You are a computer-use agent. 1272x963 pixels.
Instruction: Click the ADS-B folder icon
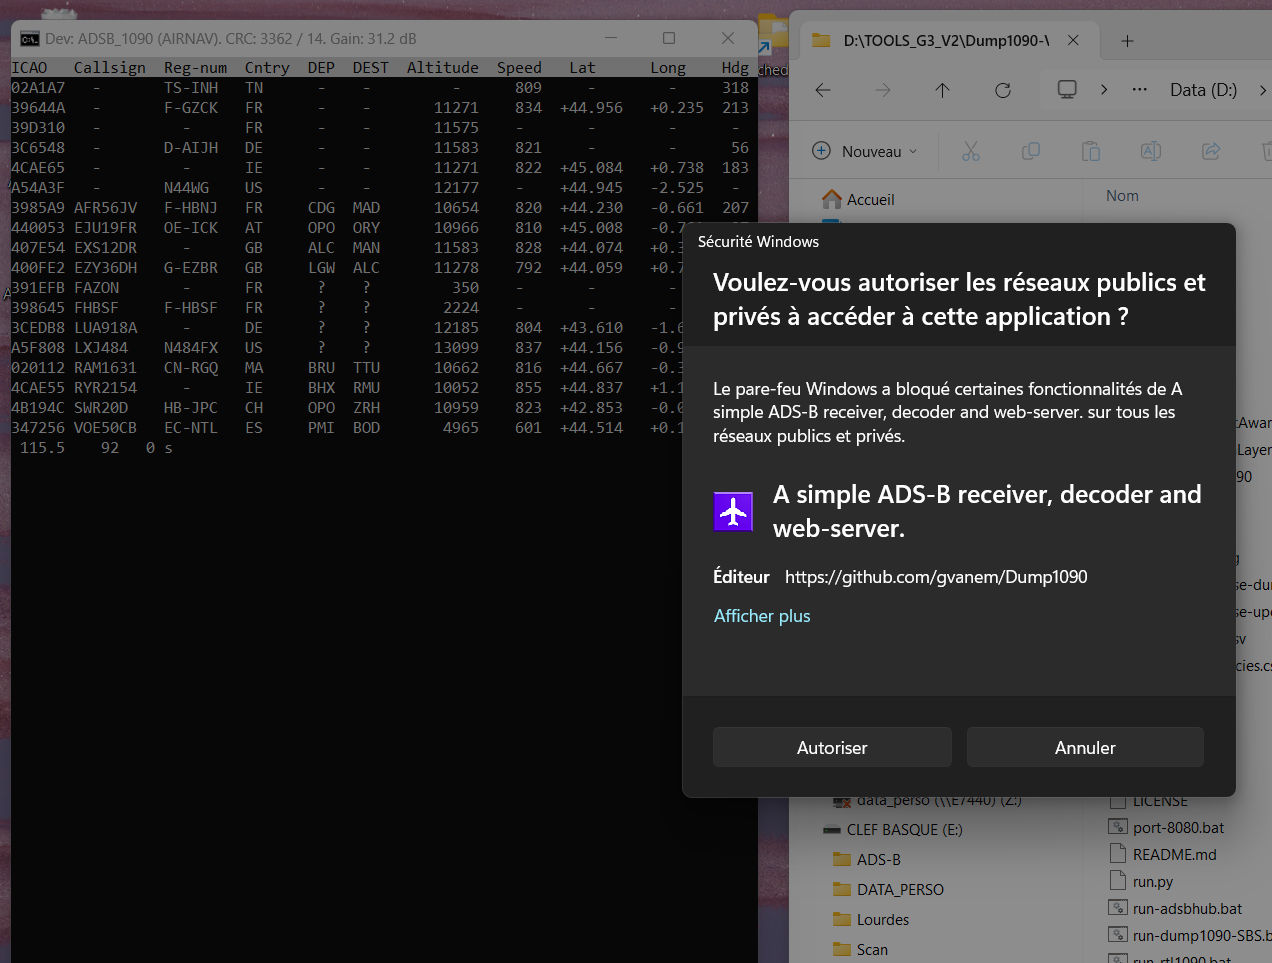(x=841, y=860)
